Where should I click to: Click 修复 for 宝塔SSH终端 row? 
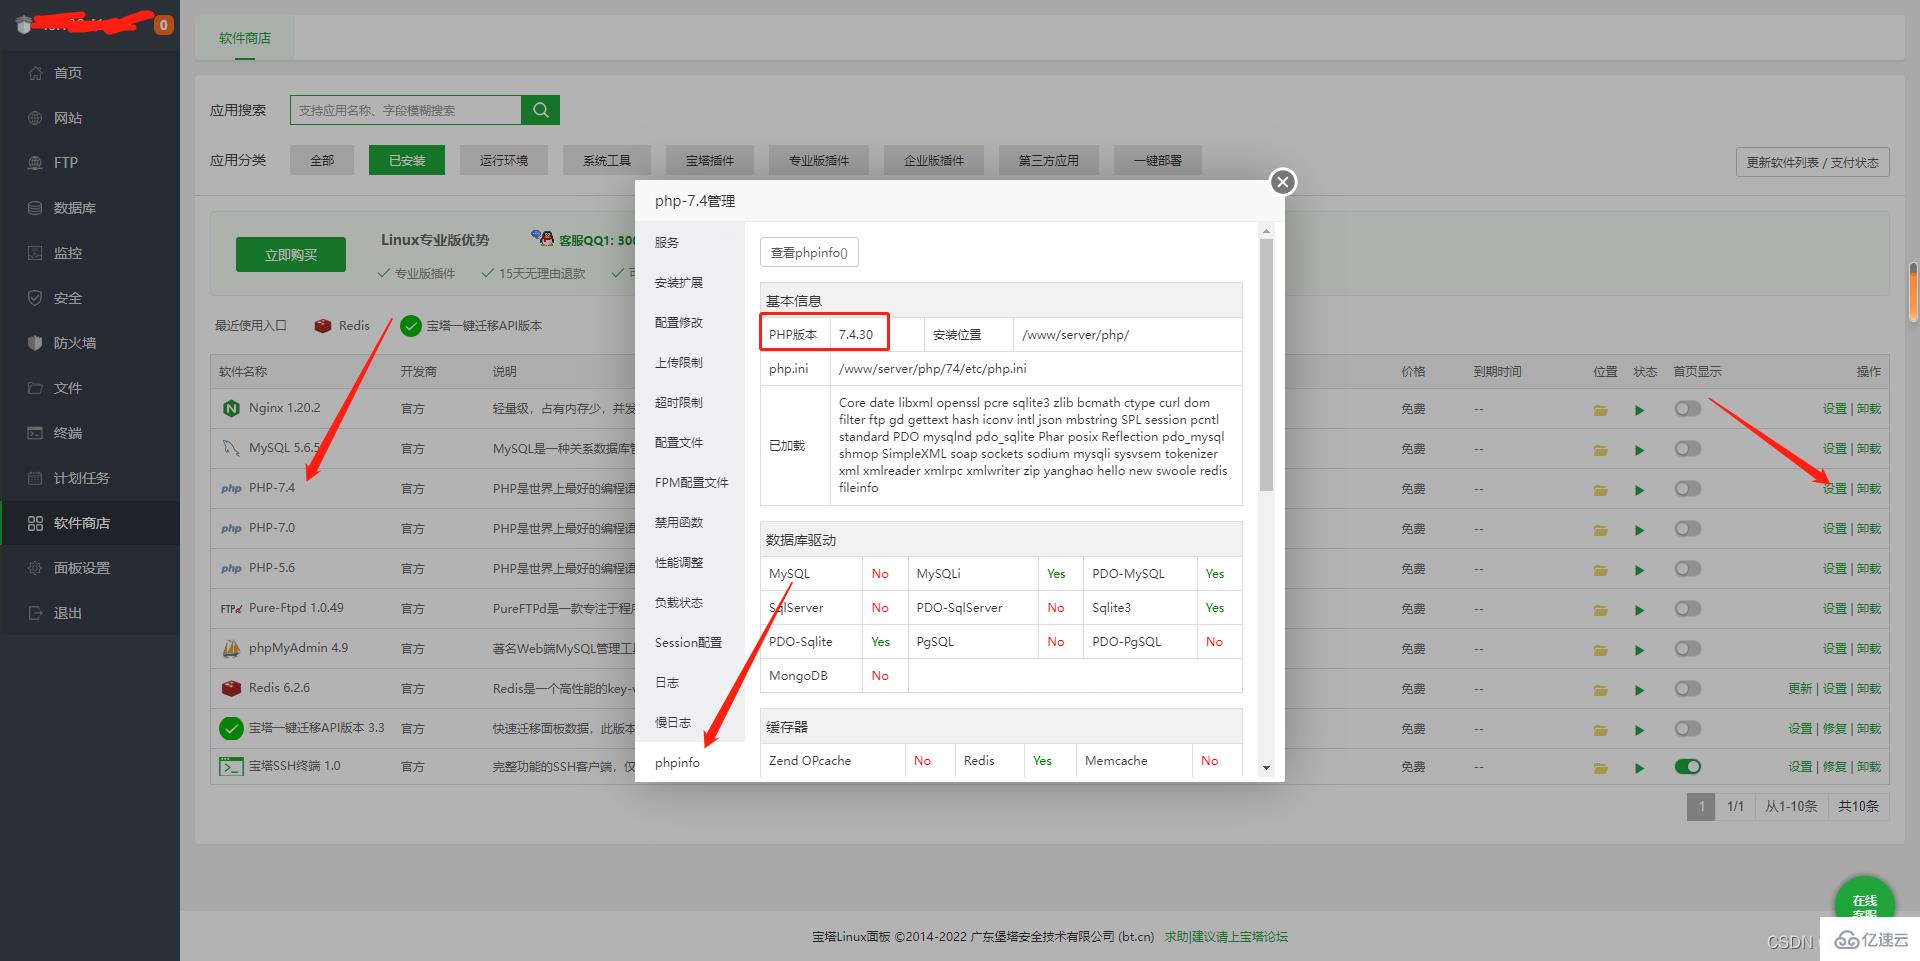point(1834,767)
